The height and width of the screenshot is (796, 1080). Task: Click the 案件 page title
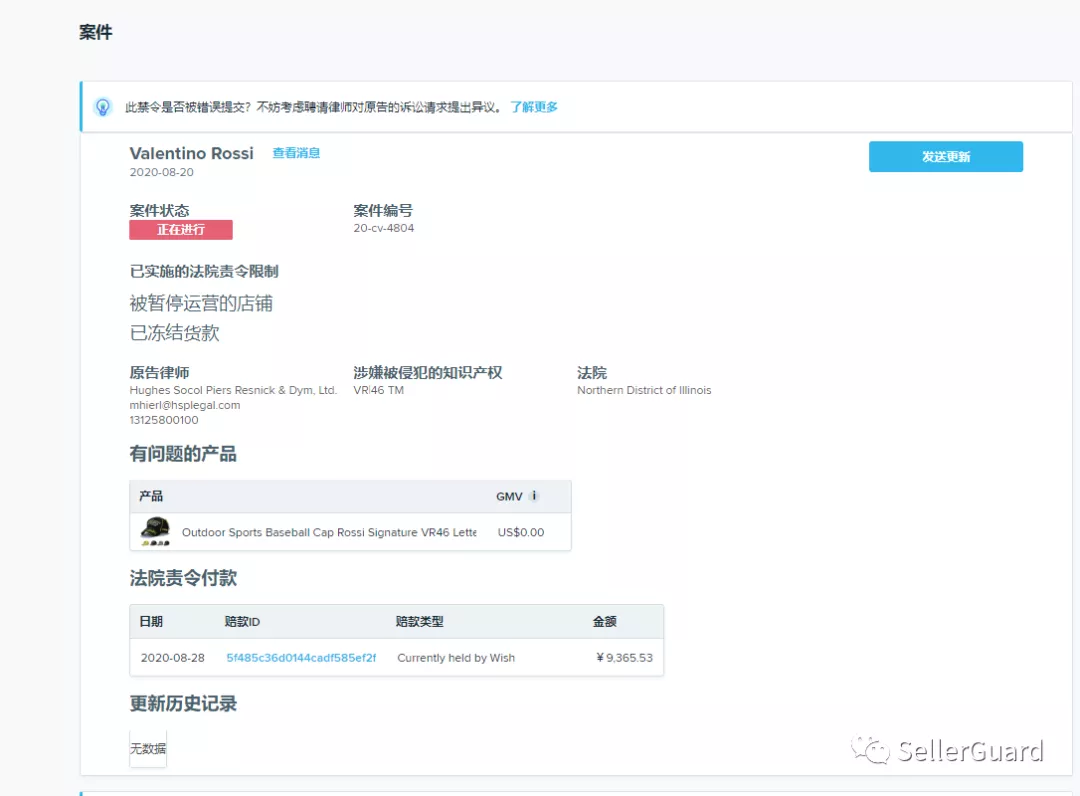[x=95, y=32]
